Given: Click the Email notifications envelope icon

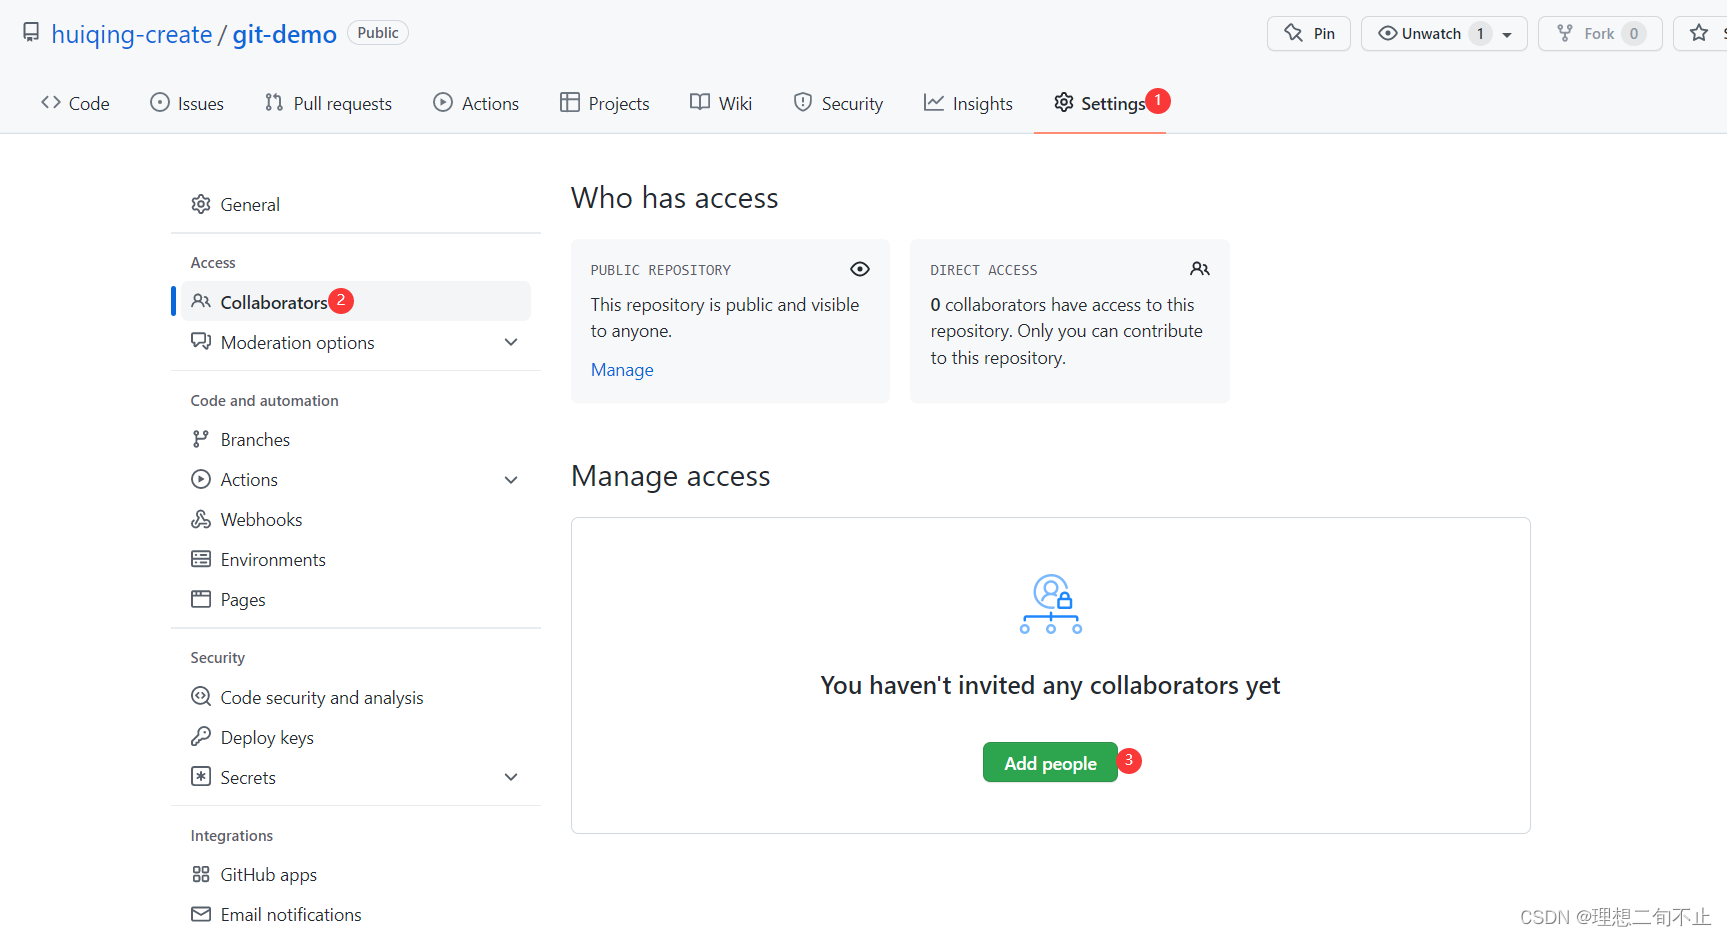Looking at the screenshot, I should [x=201, y=914].
